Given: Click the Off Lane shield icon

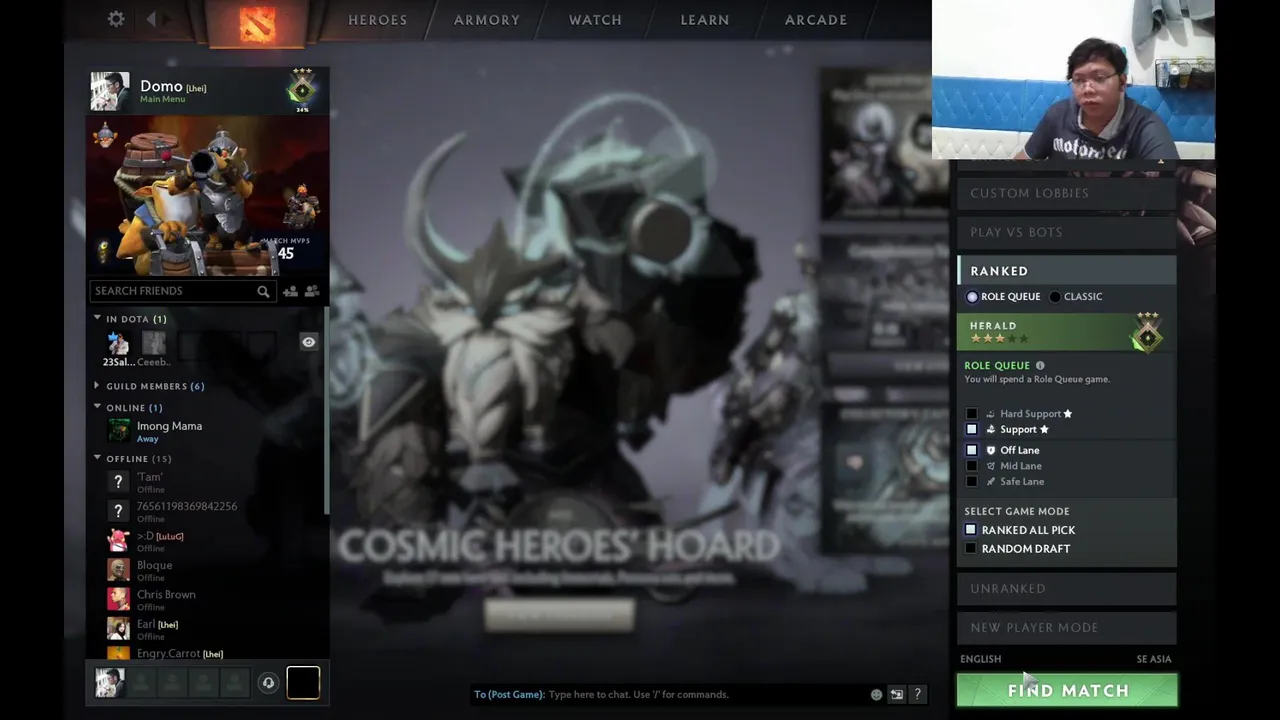Looking at the screenshot, I should coord(991,450).
